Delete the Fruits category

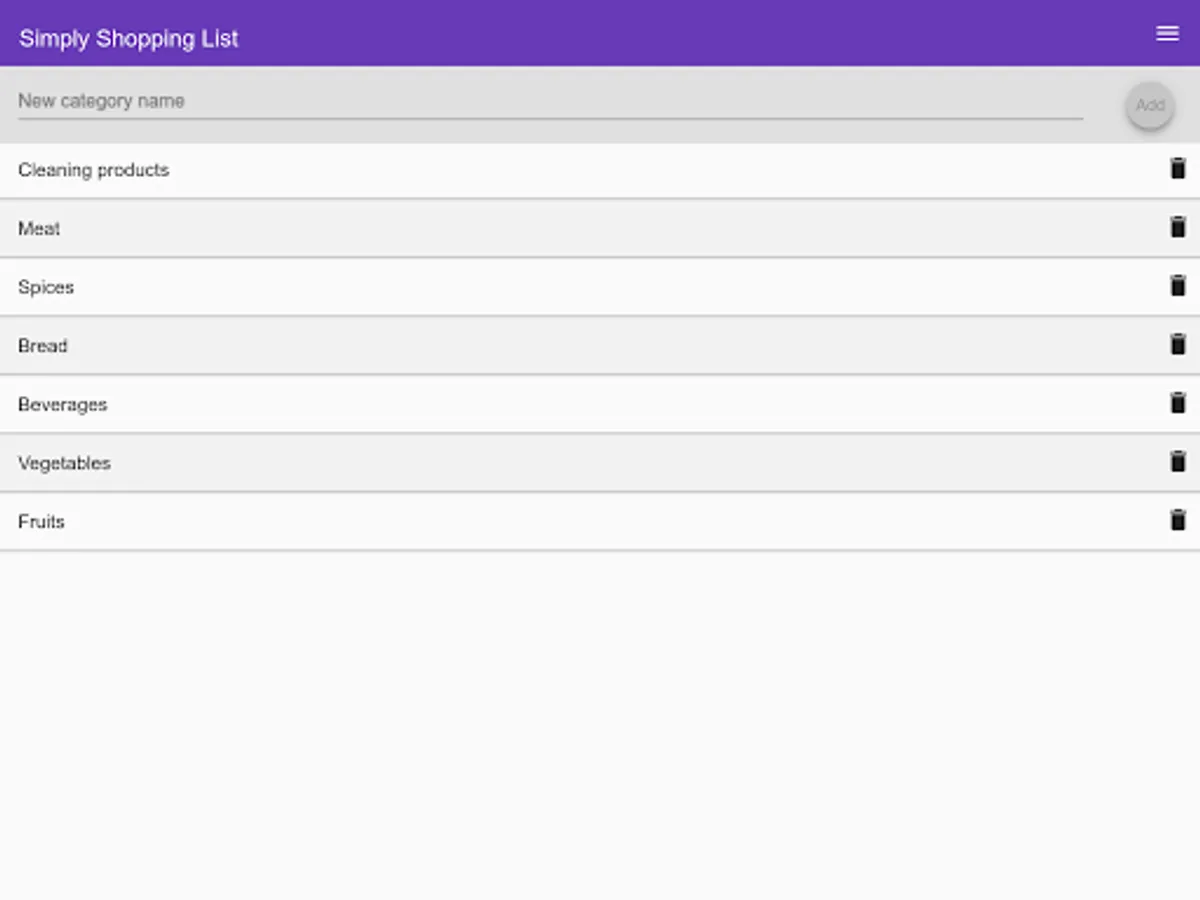coord(1178,520)
